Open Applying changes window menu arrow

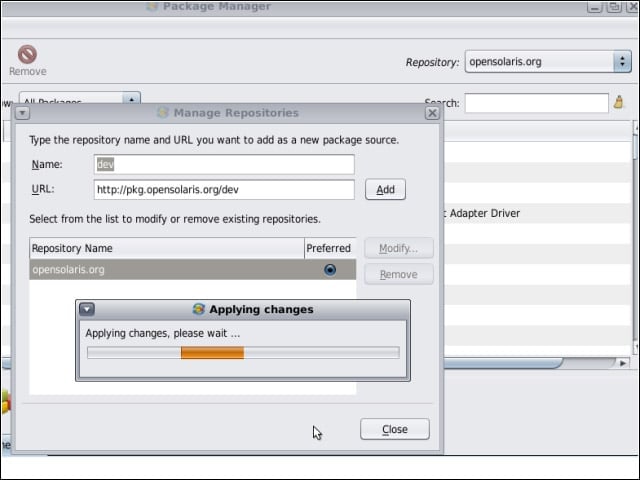pos(87,309)
